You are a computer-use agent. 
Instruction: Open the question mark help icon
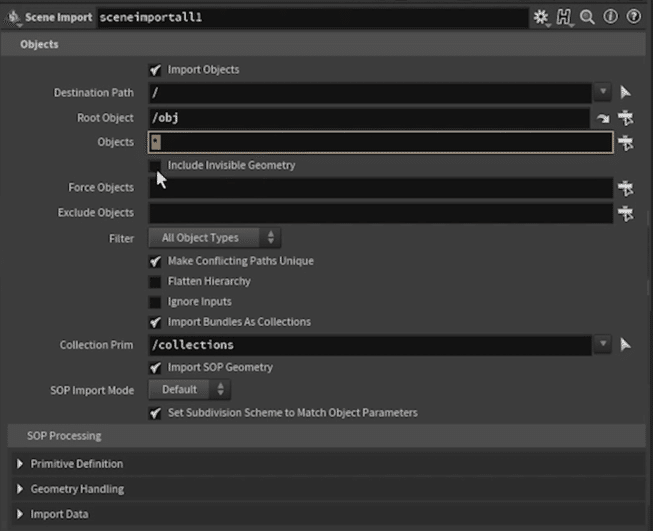click(x=634, y=17)
